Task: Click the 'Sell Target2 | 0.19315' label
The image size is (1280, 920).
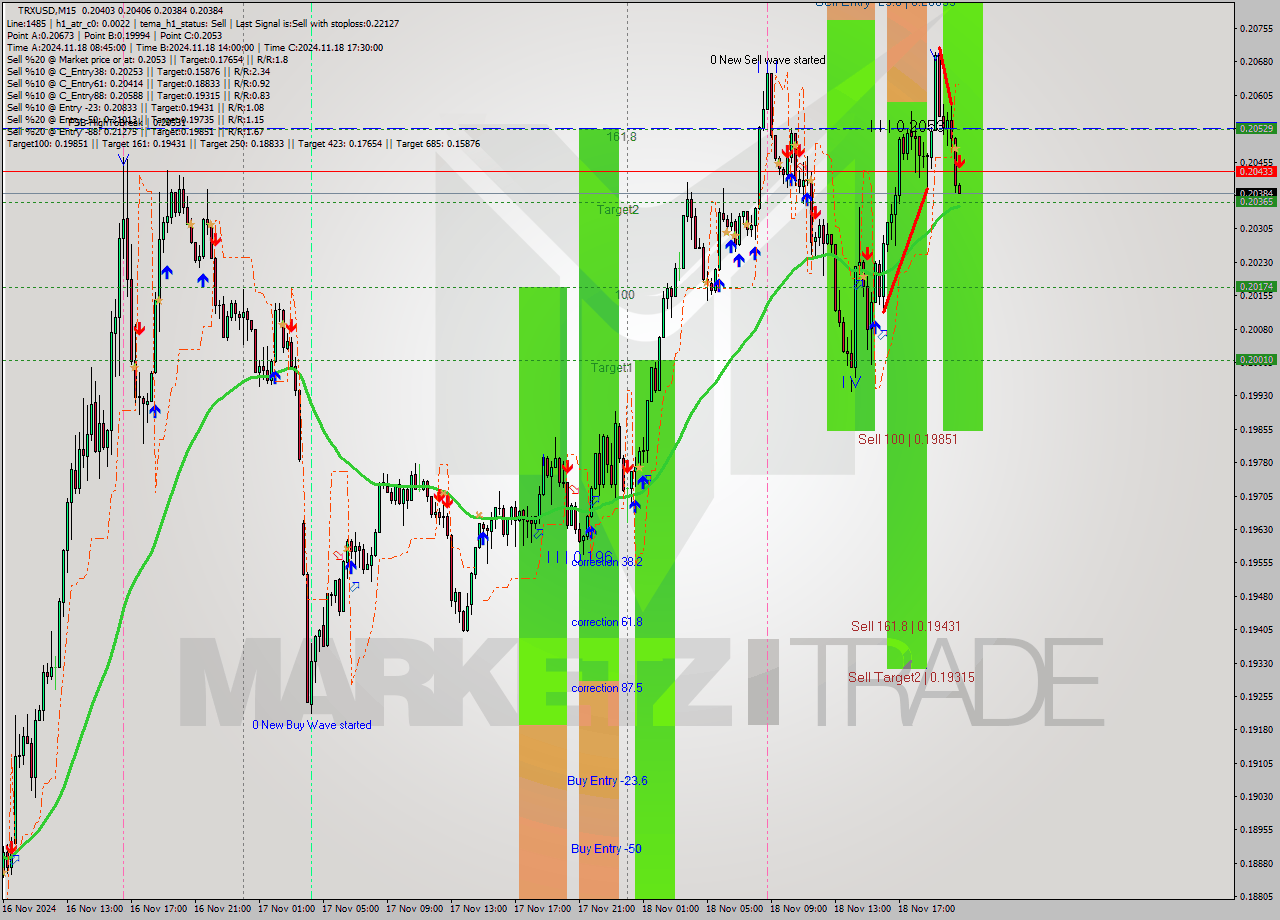Action: (x=911, y=677)
